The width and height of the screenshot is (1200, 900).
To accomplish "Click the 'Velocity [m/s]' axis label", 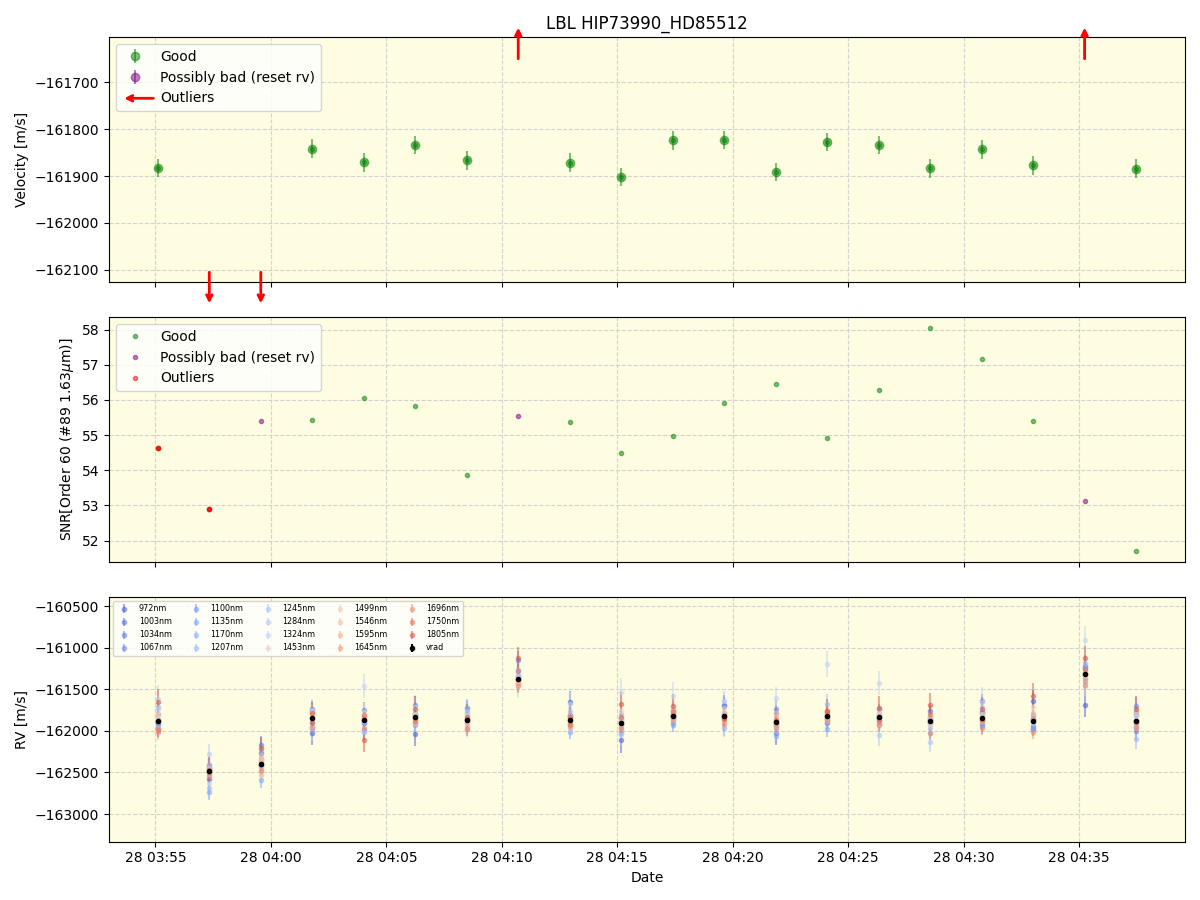I will 21,160.
